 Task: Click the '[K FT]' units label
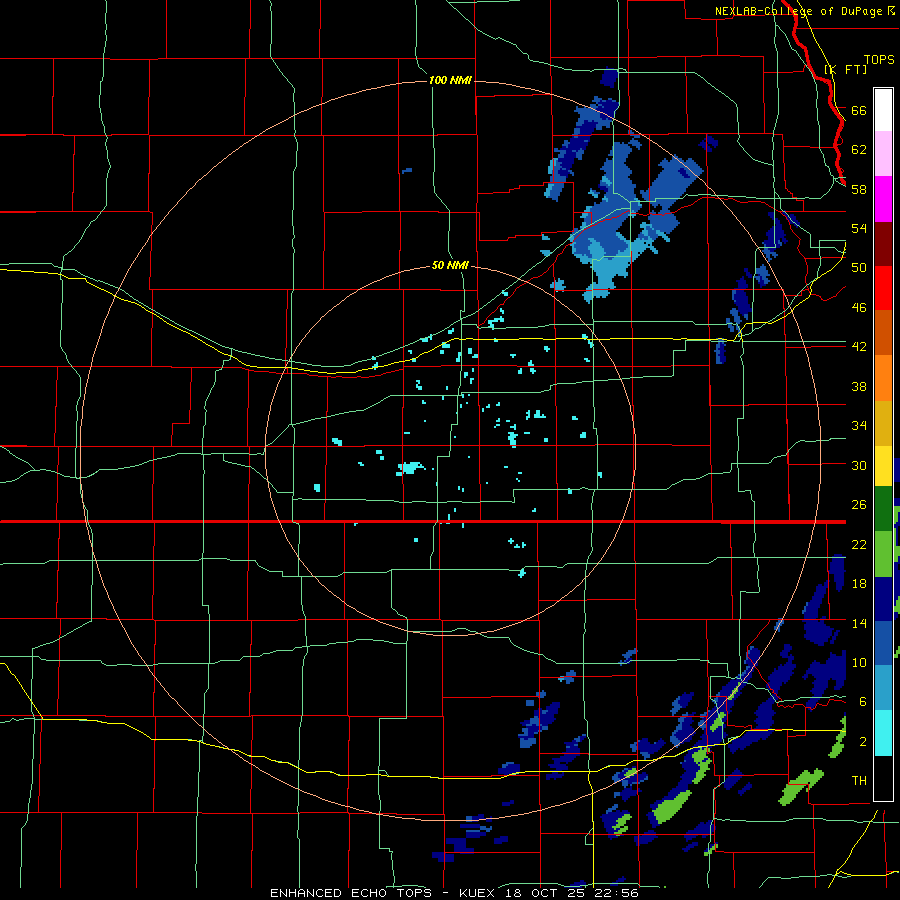click(x=845, y=69)
